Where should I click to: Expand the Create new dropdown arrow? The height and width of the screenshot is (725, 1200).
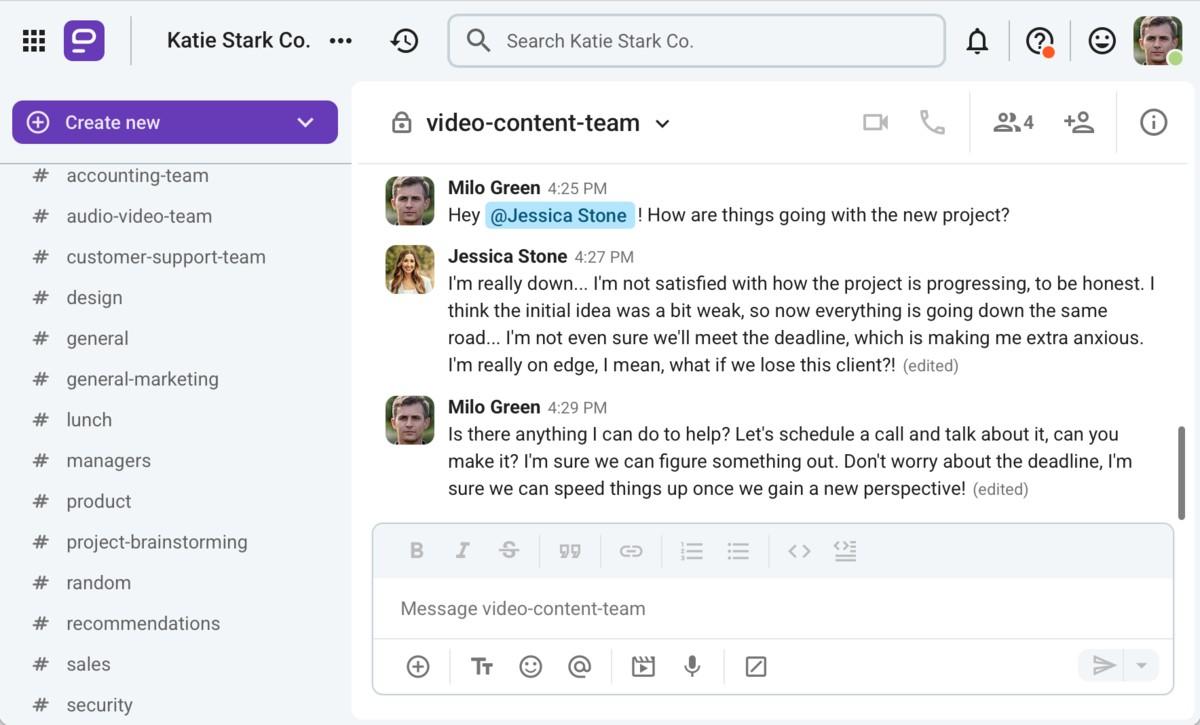(x=306, y=122)
